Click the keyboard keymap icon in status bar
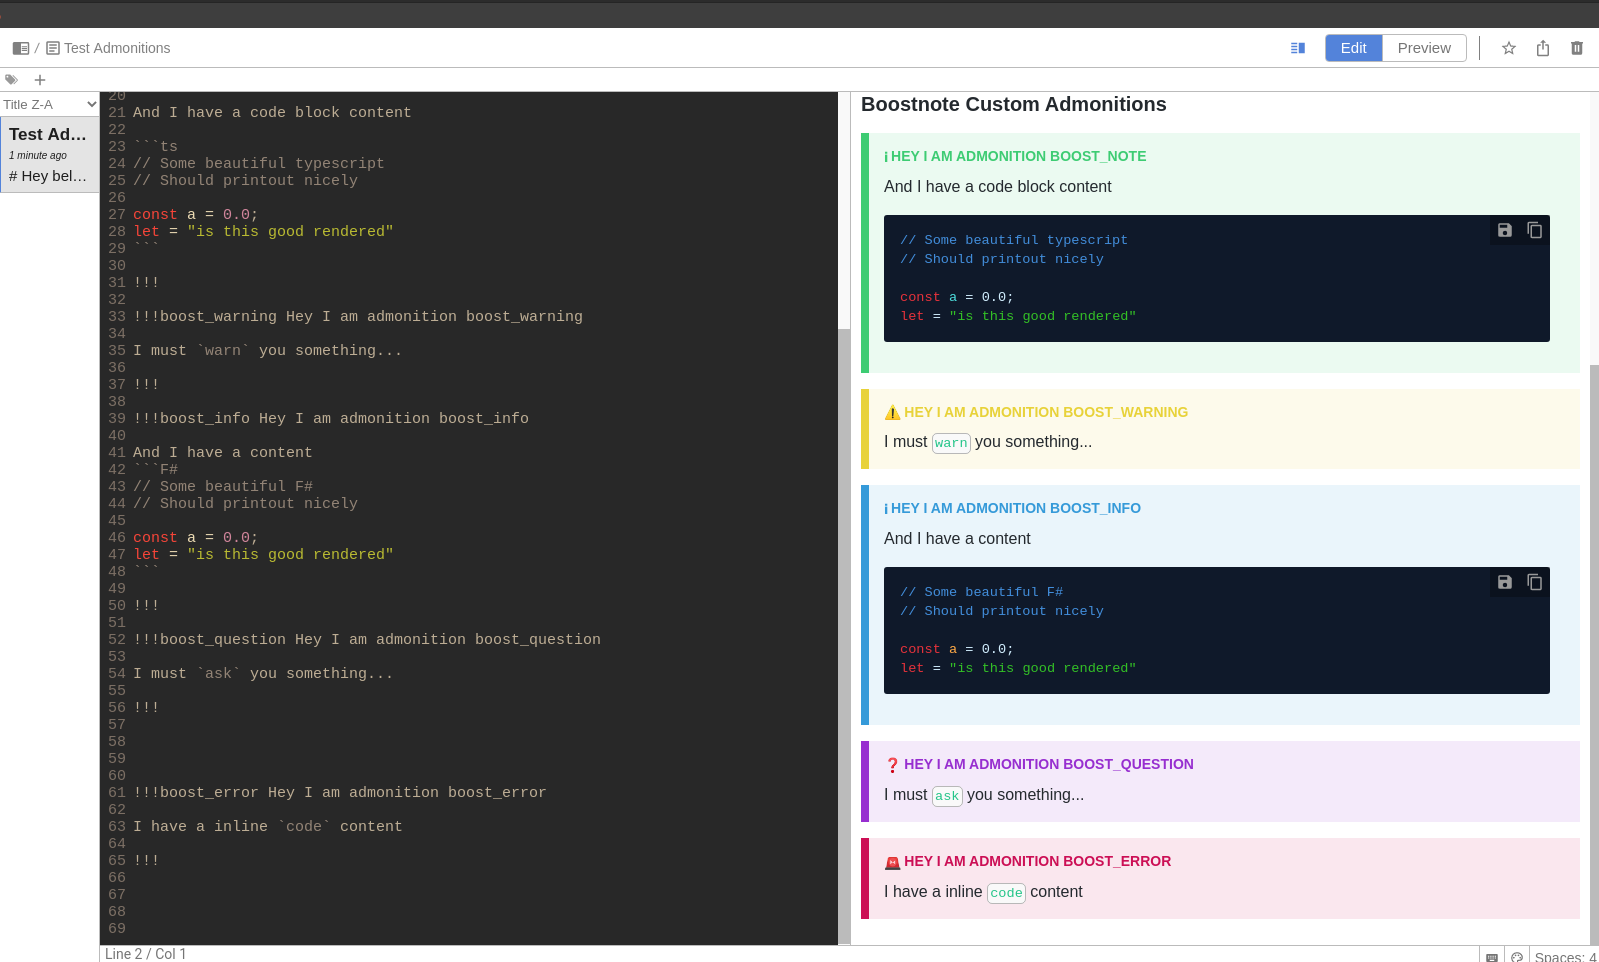The image size is (1599, 962). pos(1492,957)
